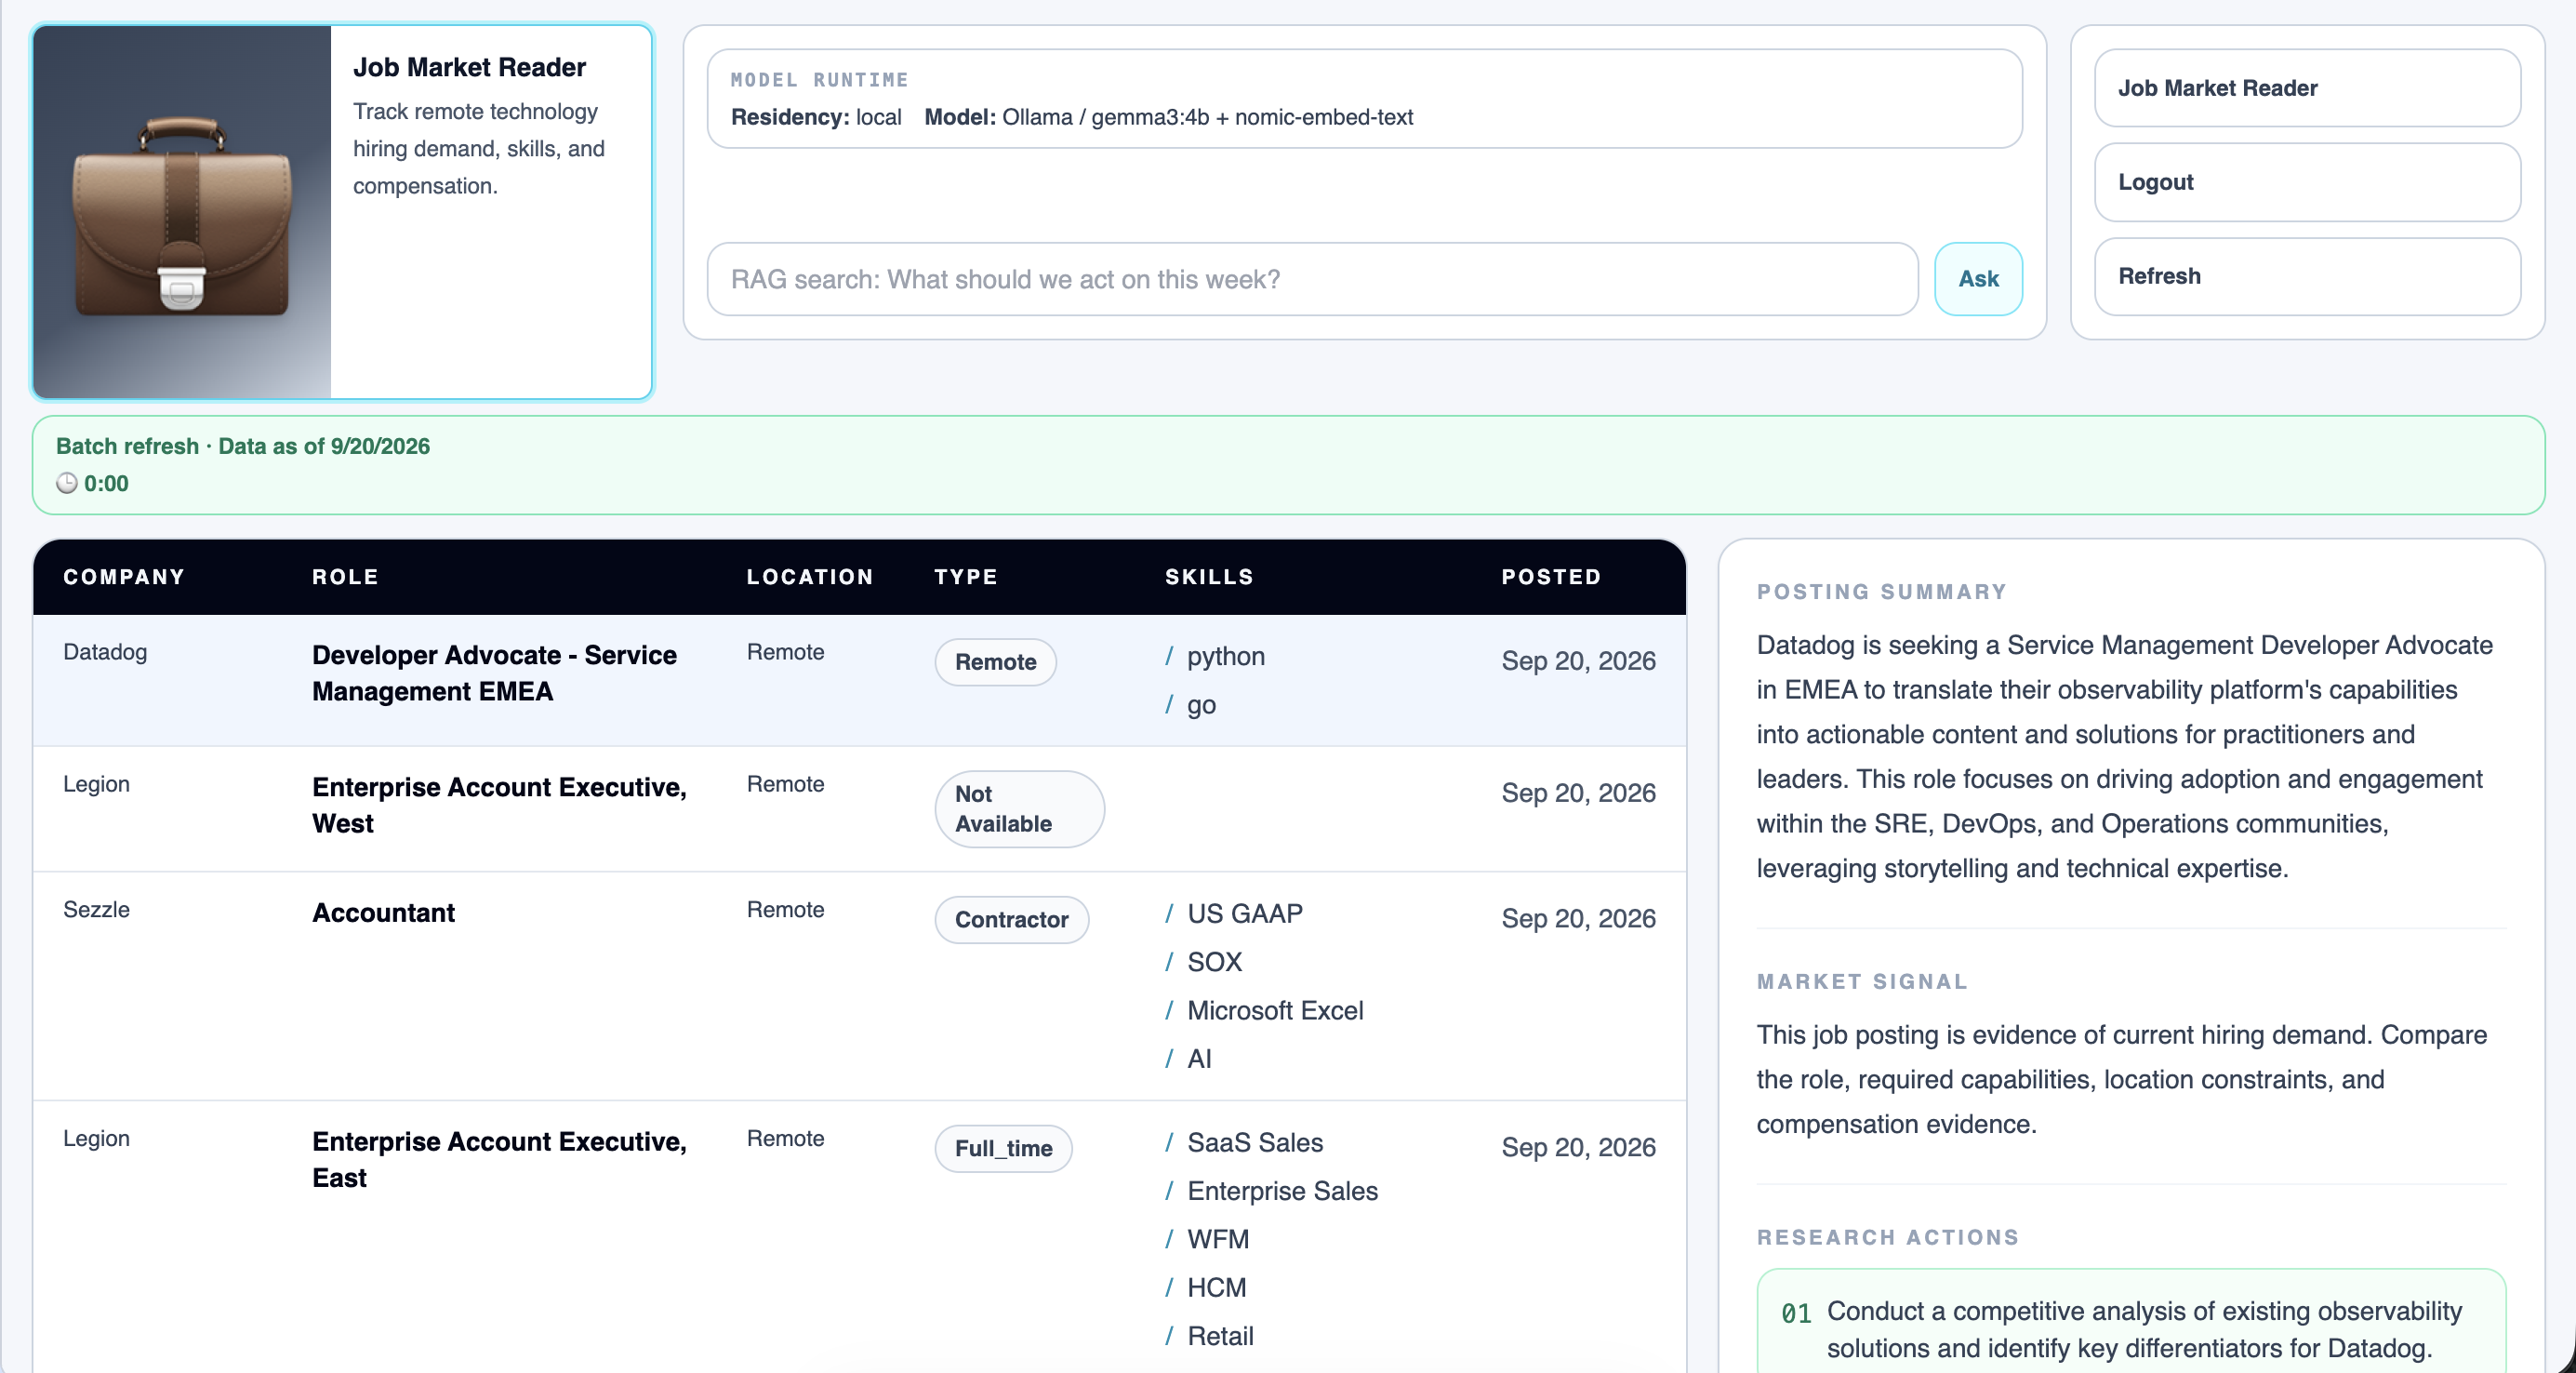
Task: Click the Batch refresh data status text
Action: click(243, 446)
